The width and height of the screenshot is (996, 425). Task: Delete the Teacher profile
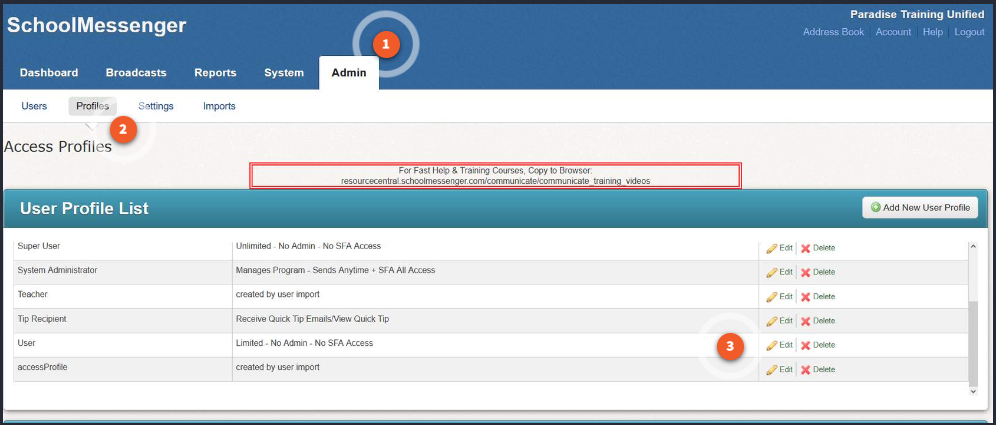817,296
